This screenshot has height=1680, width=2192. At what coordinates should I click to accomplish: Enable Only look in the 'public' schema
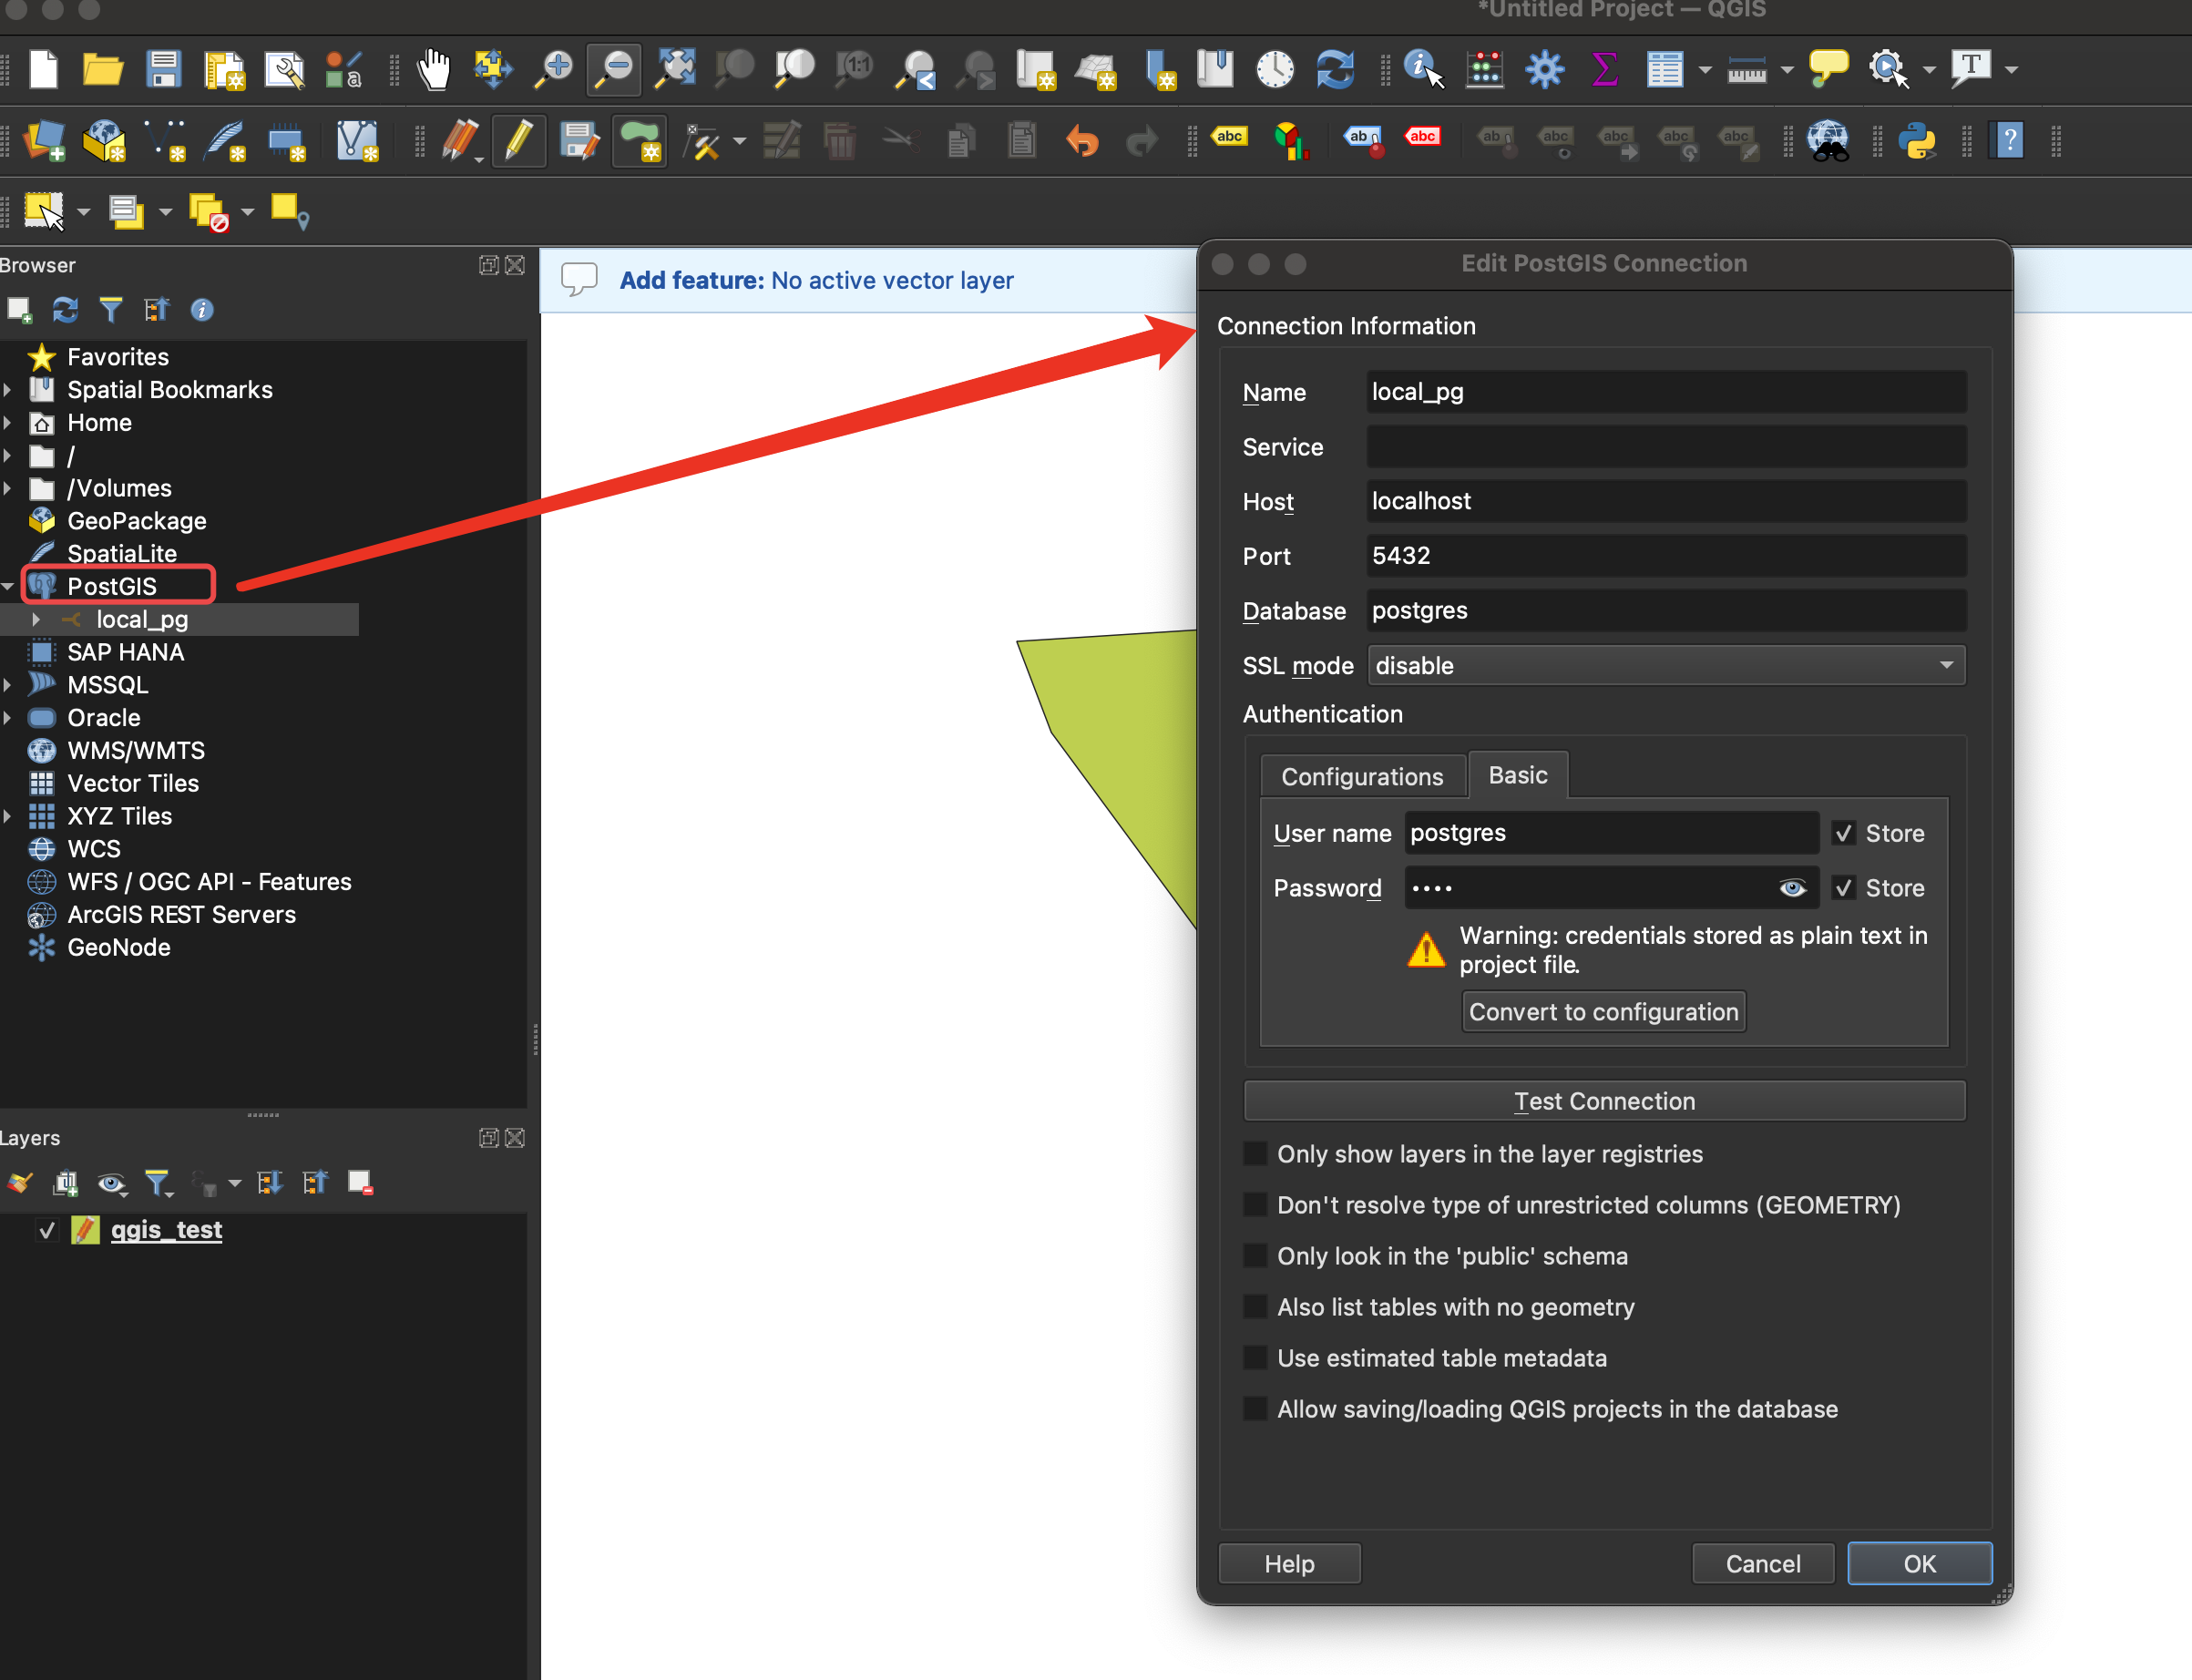pyautogui.click(x=1254, y=1255)
